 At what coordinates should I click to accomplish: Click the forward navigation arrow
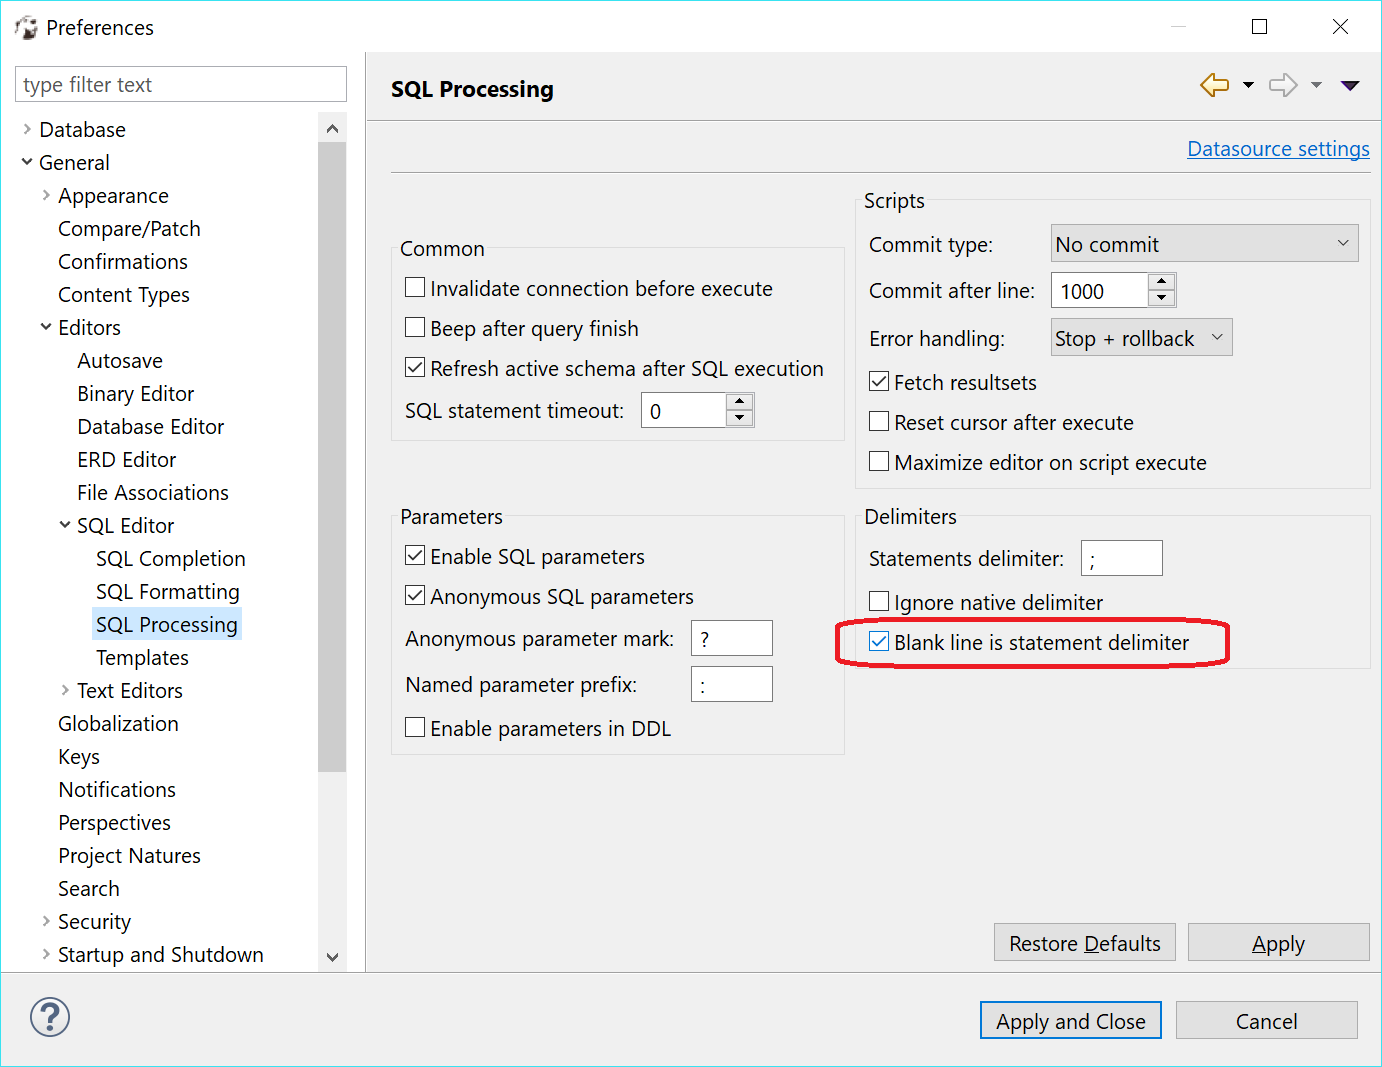[x=1283, y=85]
